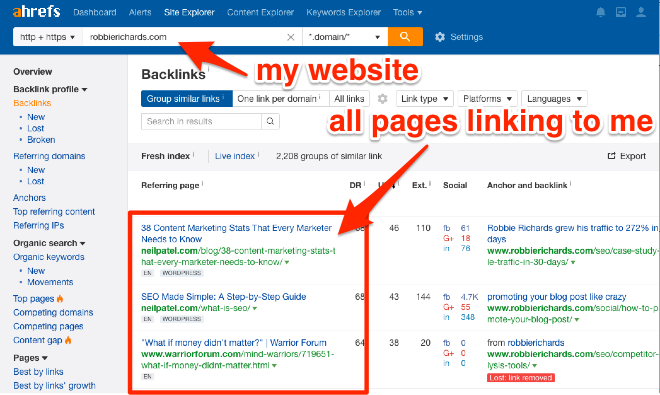Open notifications bell icon

601,12
